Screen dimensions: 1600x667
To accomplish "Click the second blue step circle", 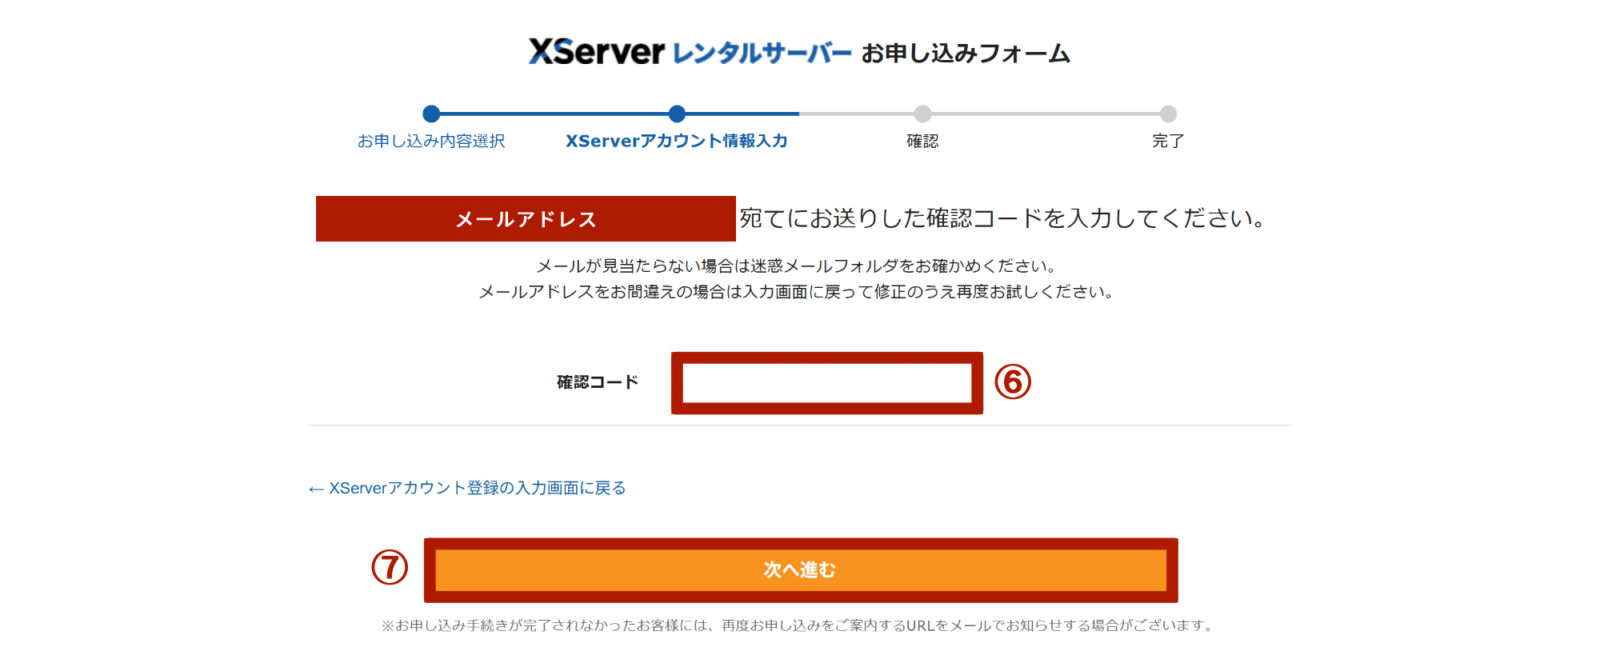I will [677, 114].
